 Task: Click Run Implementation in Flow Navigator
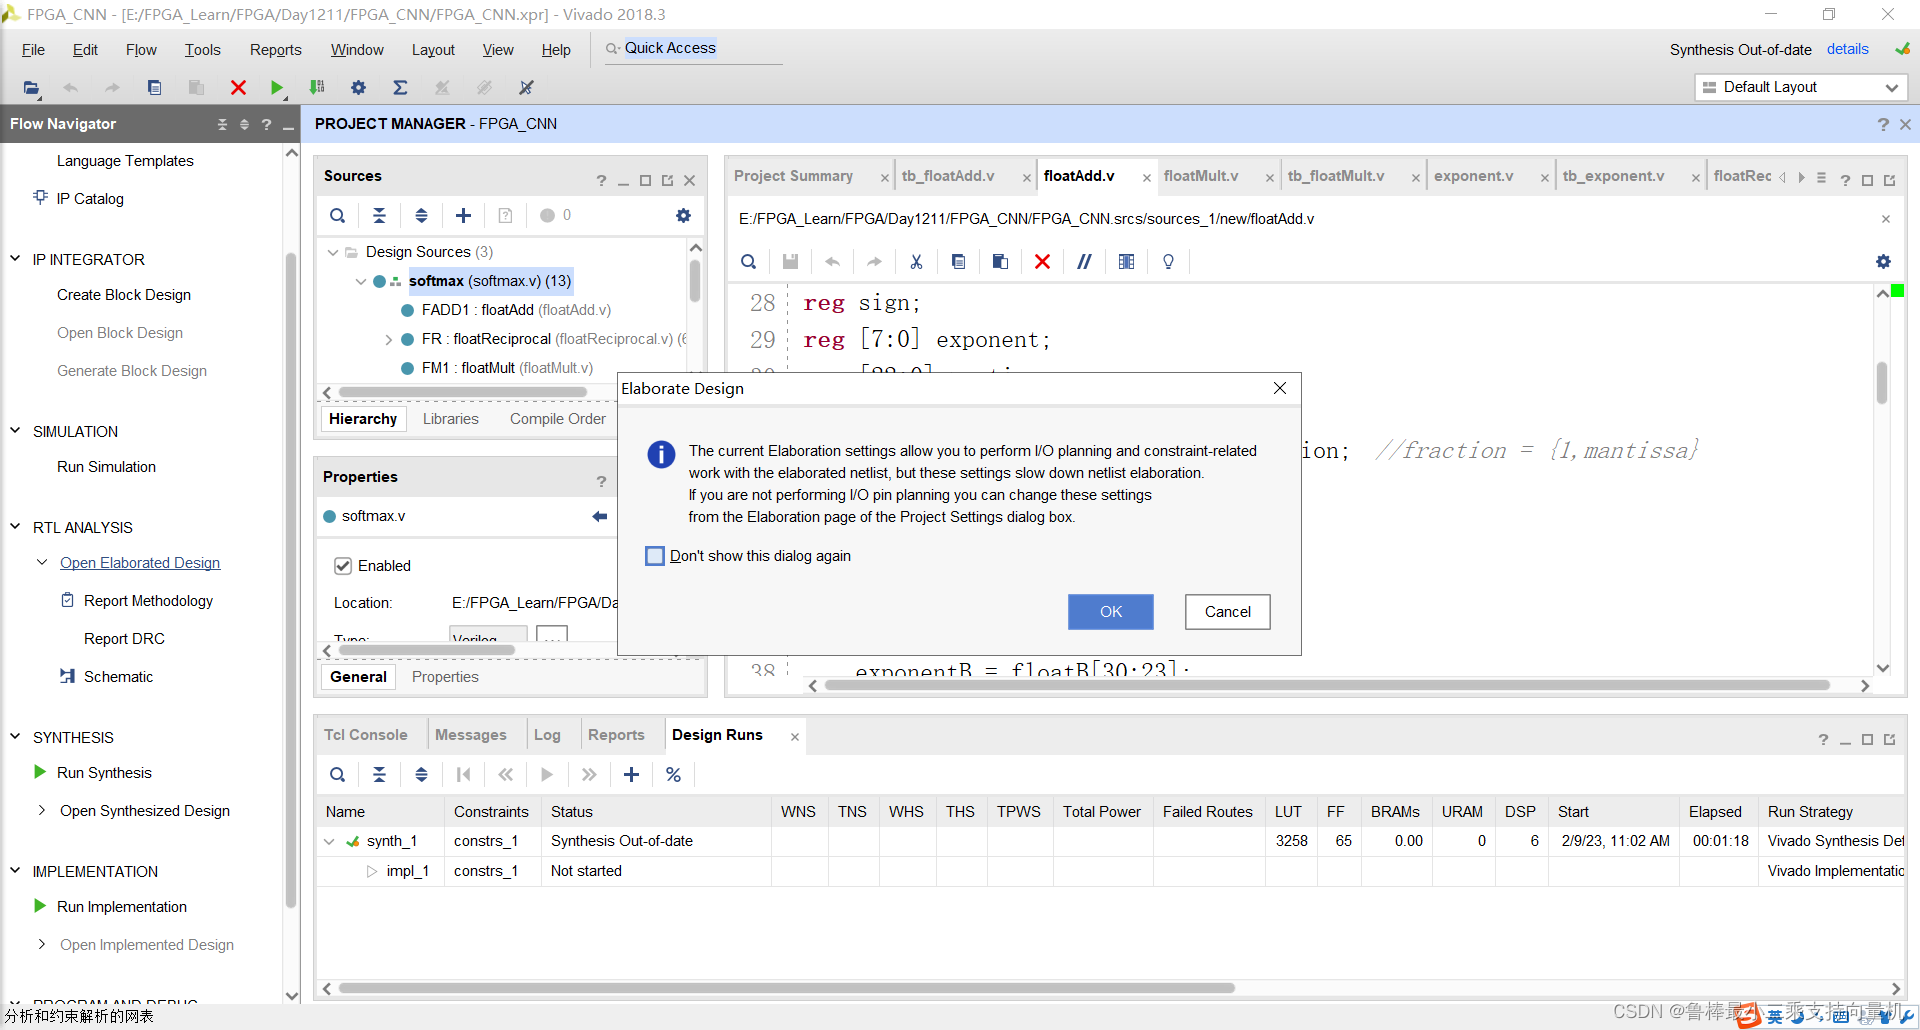[x=122, y=907]
